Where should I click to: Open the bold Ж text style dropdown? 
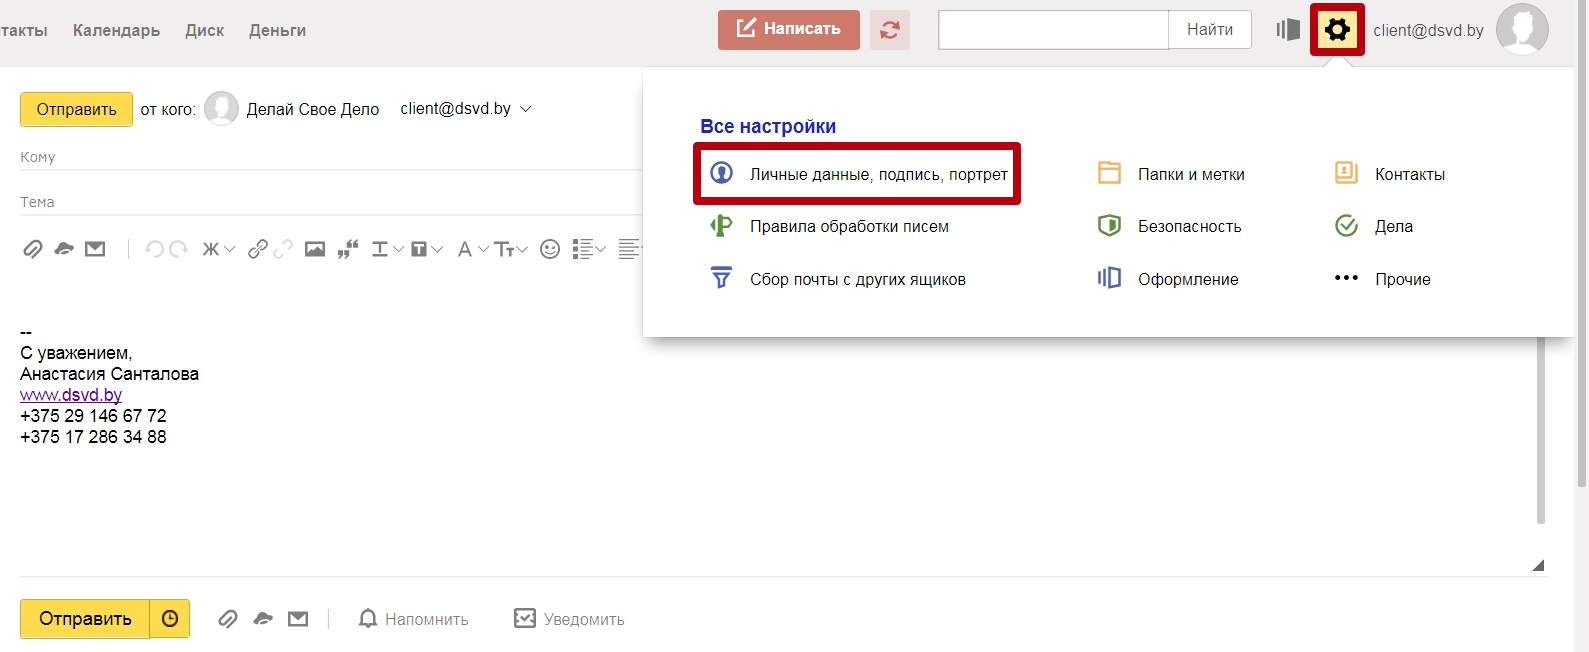click(x=218, y=249)
